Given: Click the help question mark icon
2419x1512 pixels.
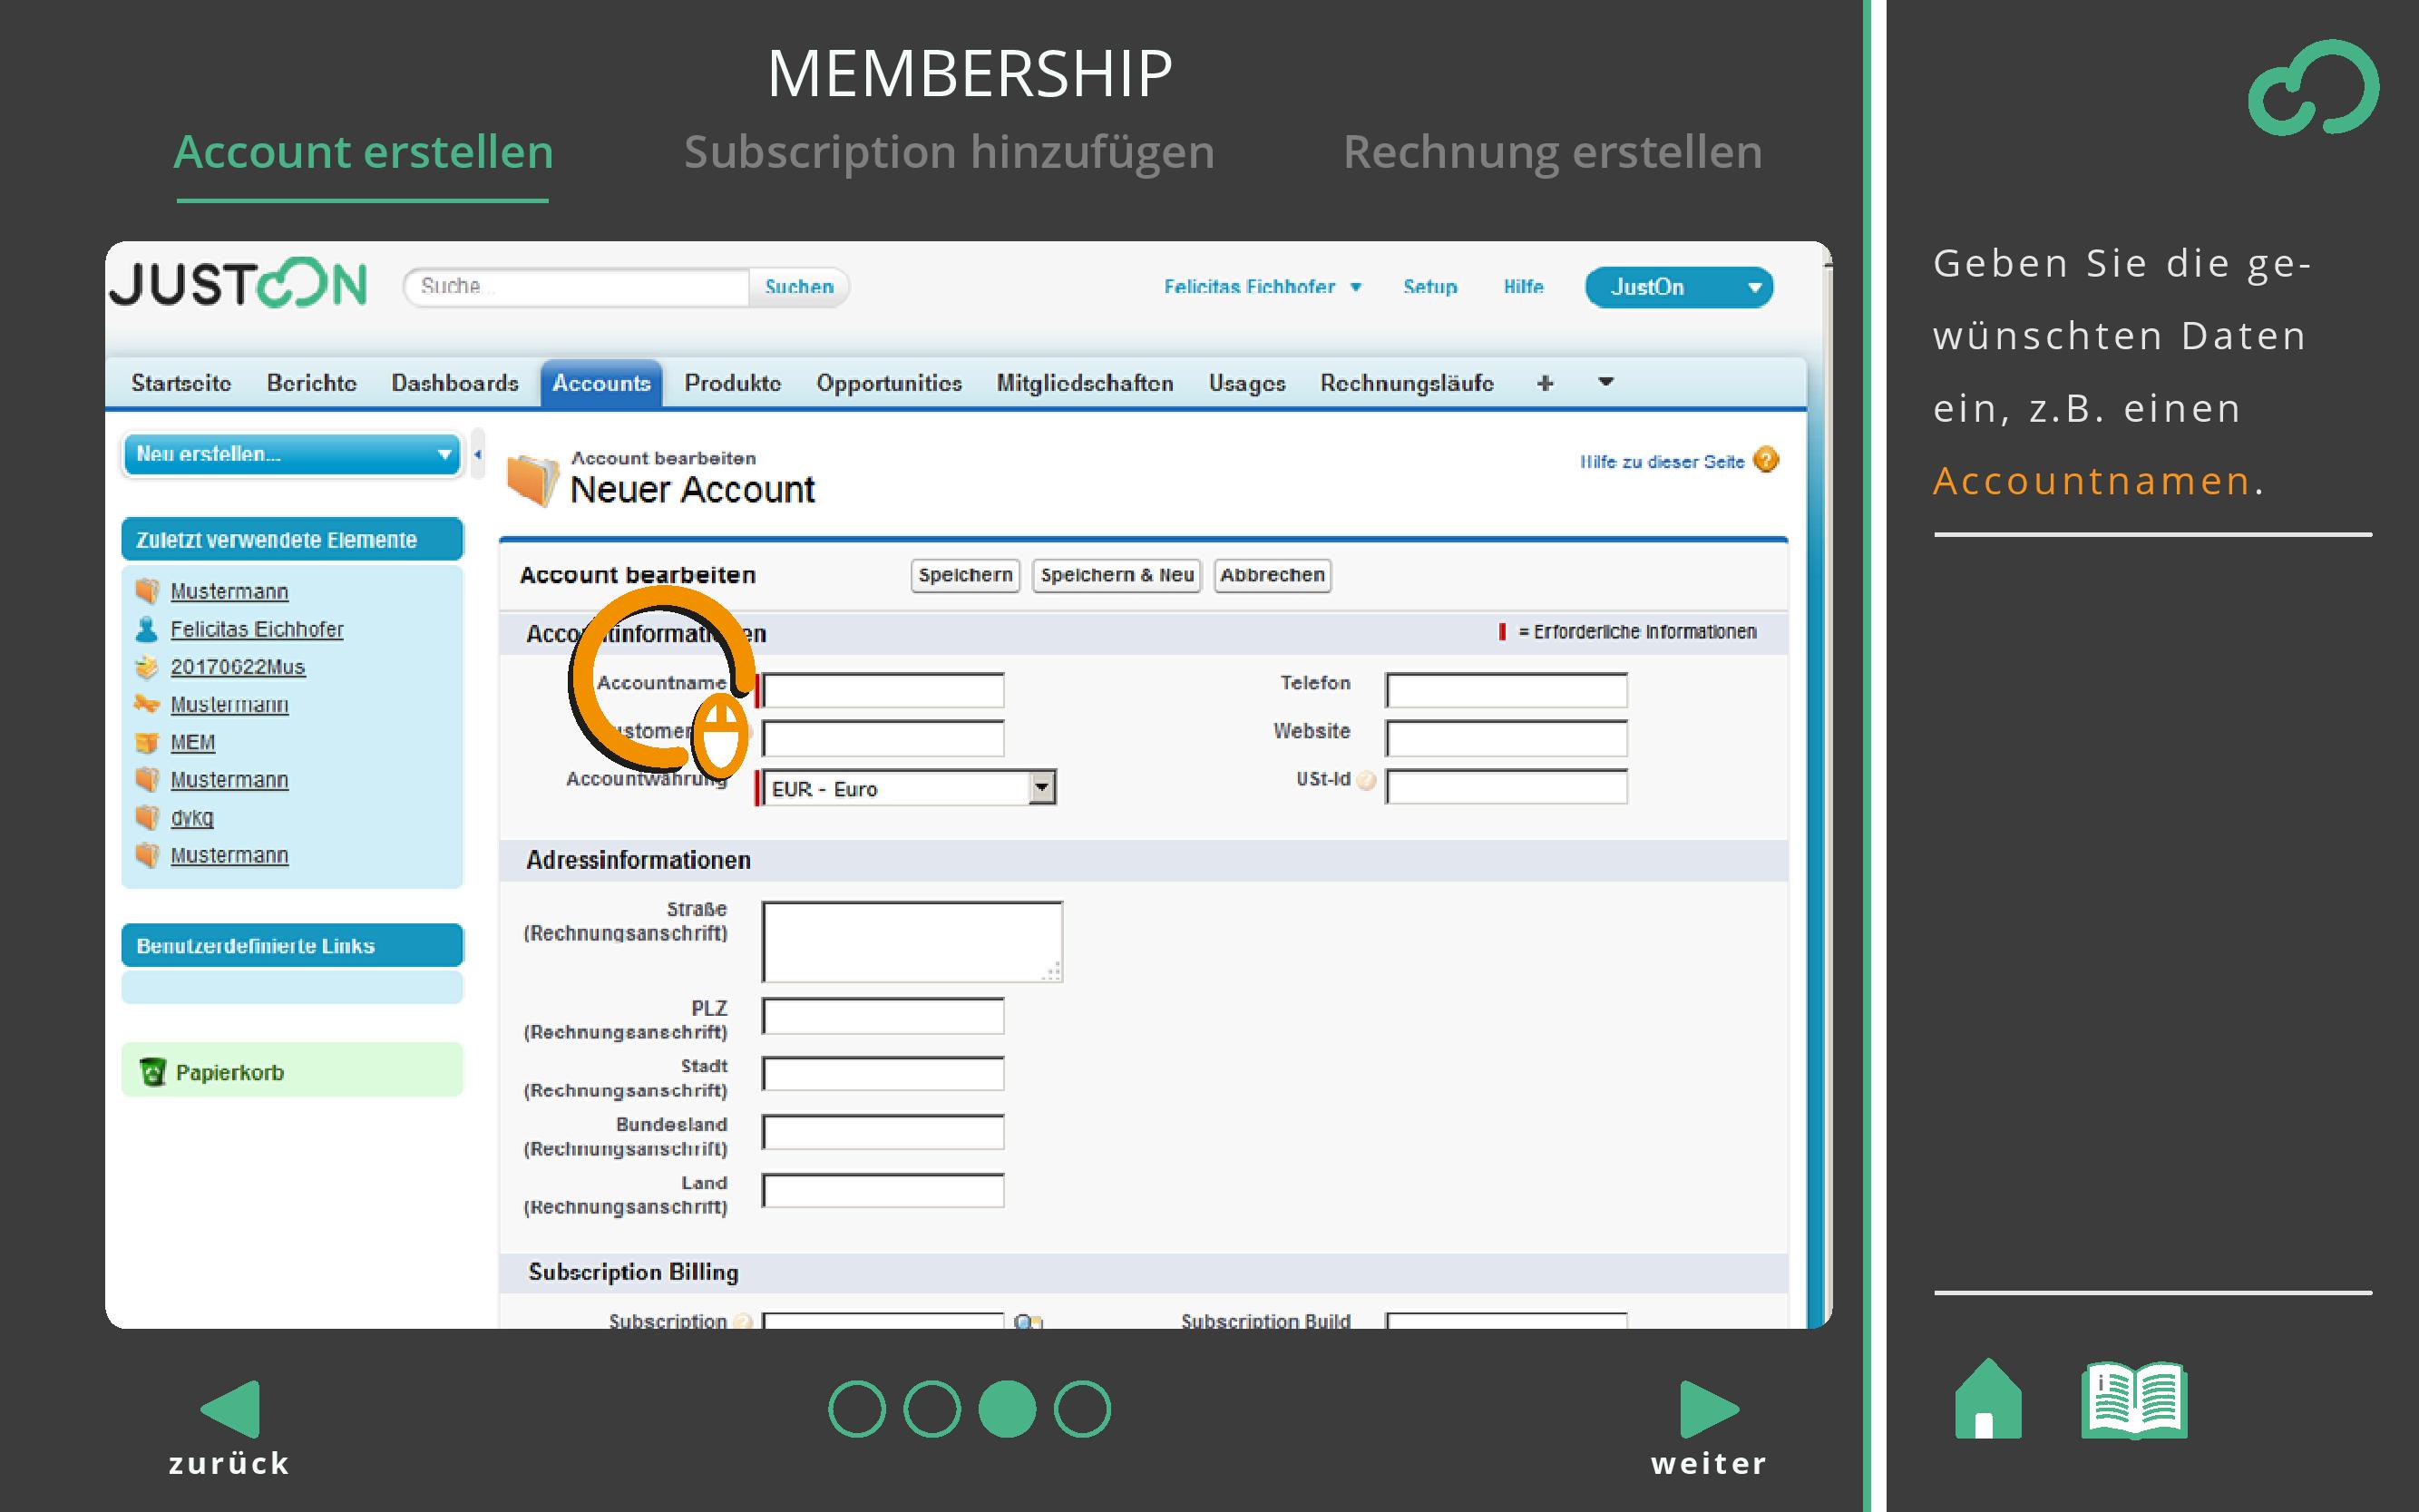Looking at the screenshot, I should [1766, 460].
